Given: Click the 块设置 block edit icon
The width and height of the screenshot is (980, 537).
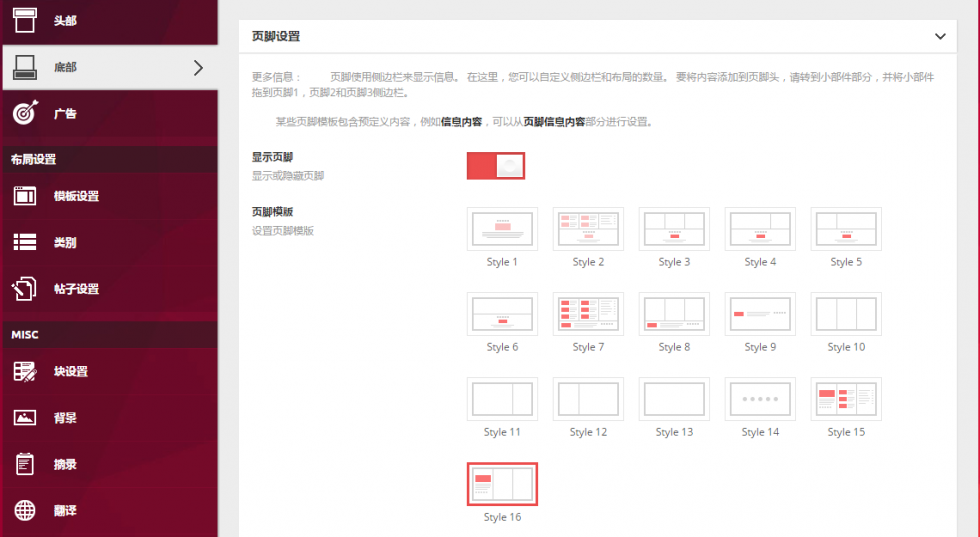Looking at the screenshot, I should click(x=25, y=371).
